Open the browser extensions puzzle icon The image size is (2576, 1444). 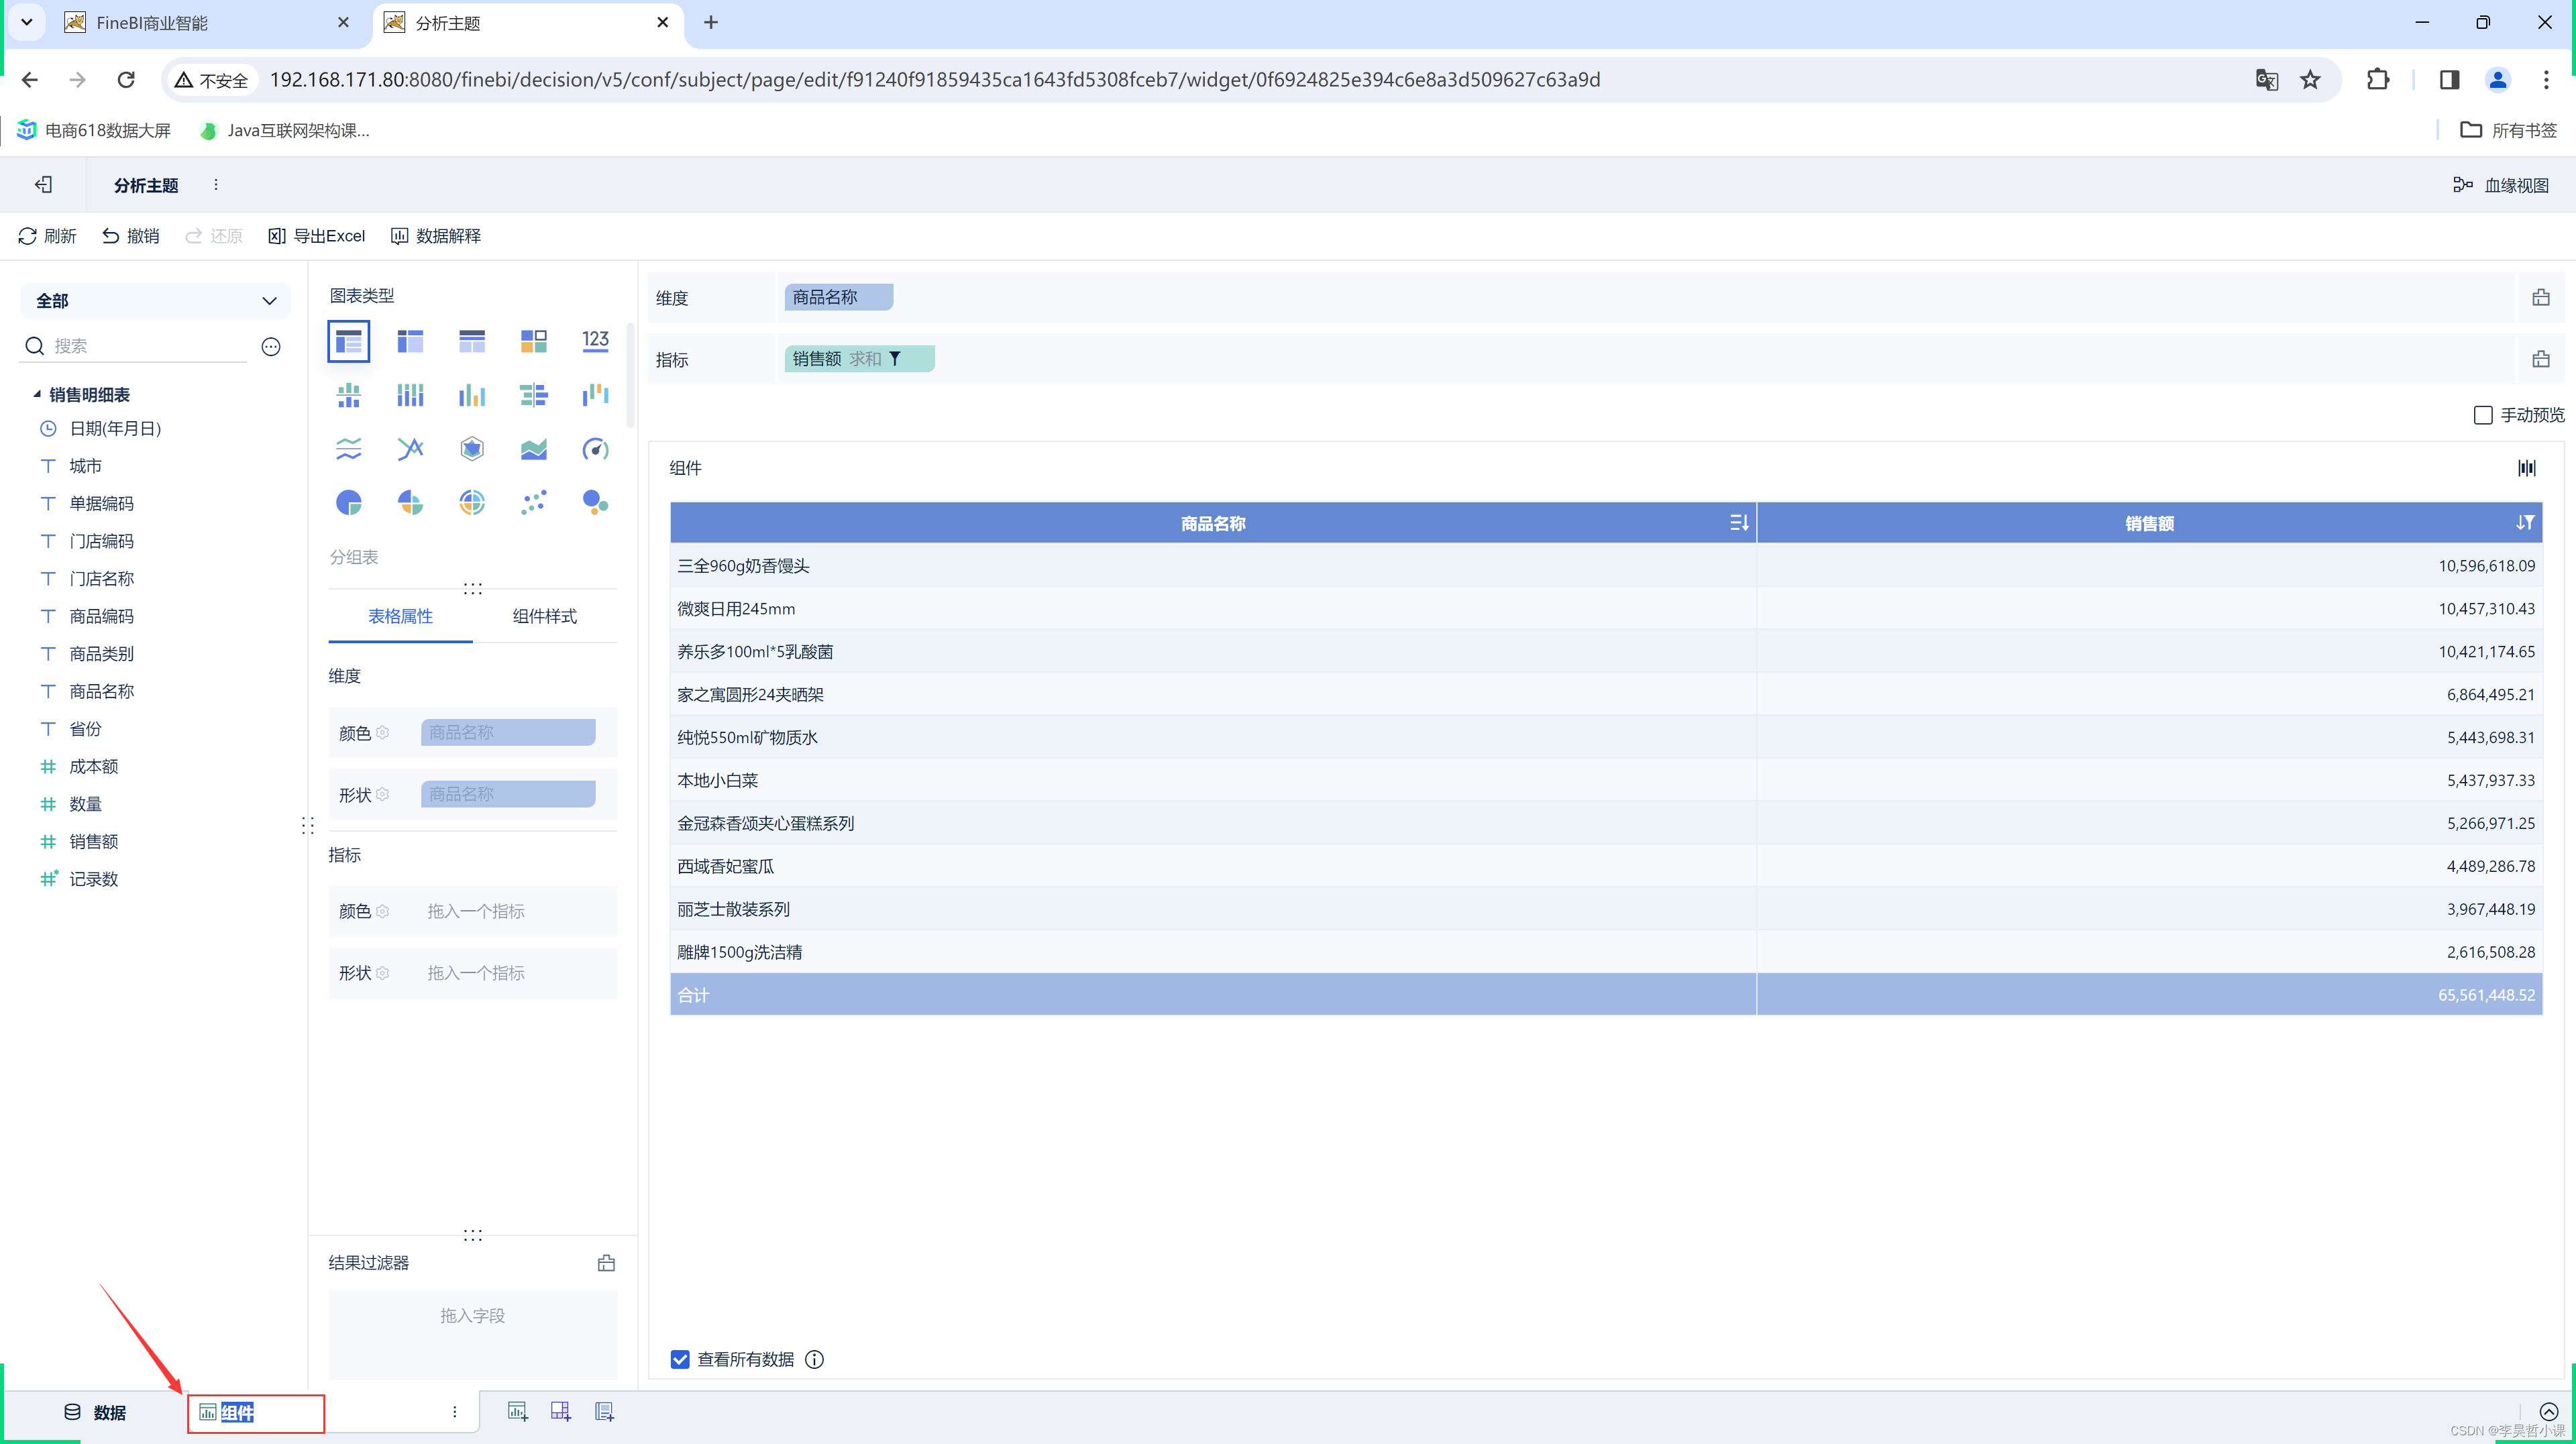(2378, 80)
